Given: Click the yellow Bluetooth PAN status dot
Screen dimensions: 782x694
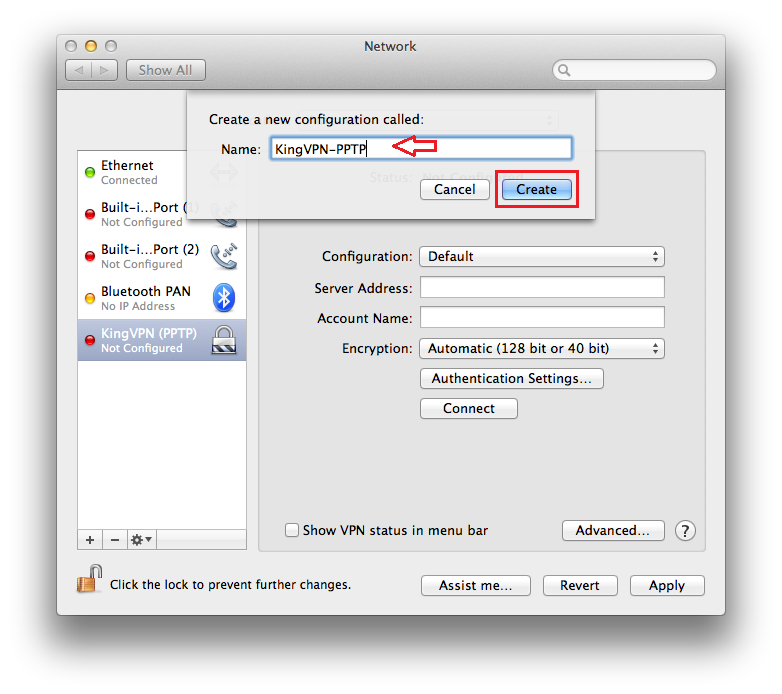Looking at the screenshot, I should click(x=90, y=298).
